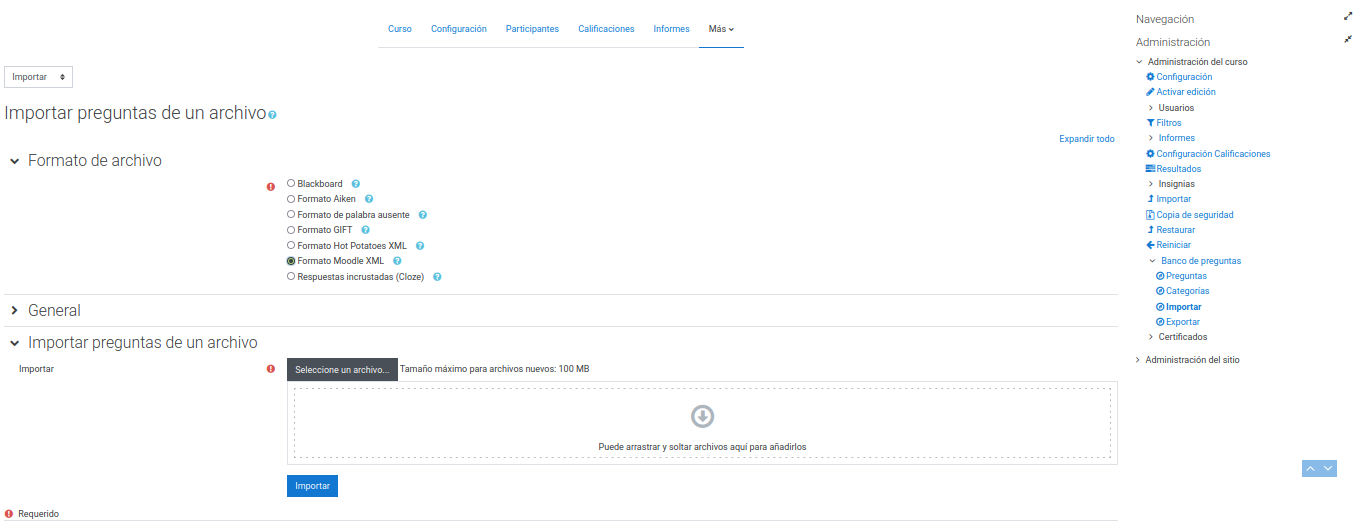Open Informes link in sidebar tree
Screen dimensions: 1357x528
pyautogui.click(x=1177, y=138)
